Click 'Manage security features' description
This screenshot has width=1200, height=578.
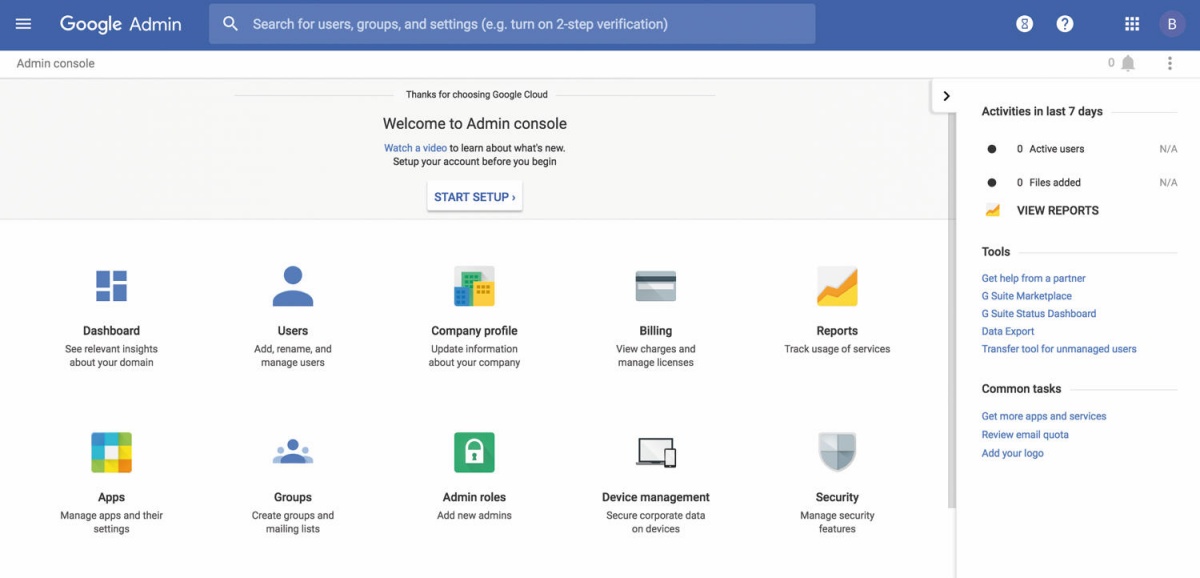click(x=837, y=522)
